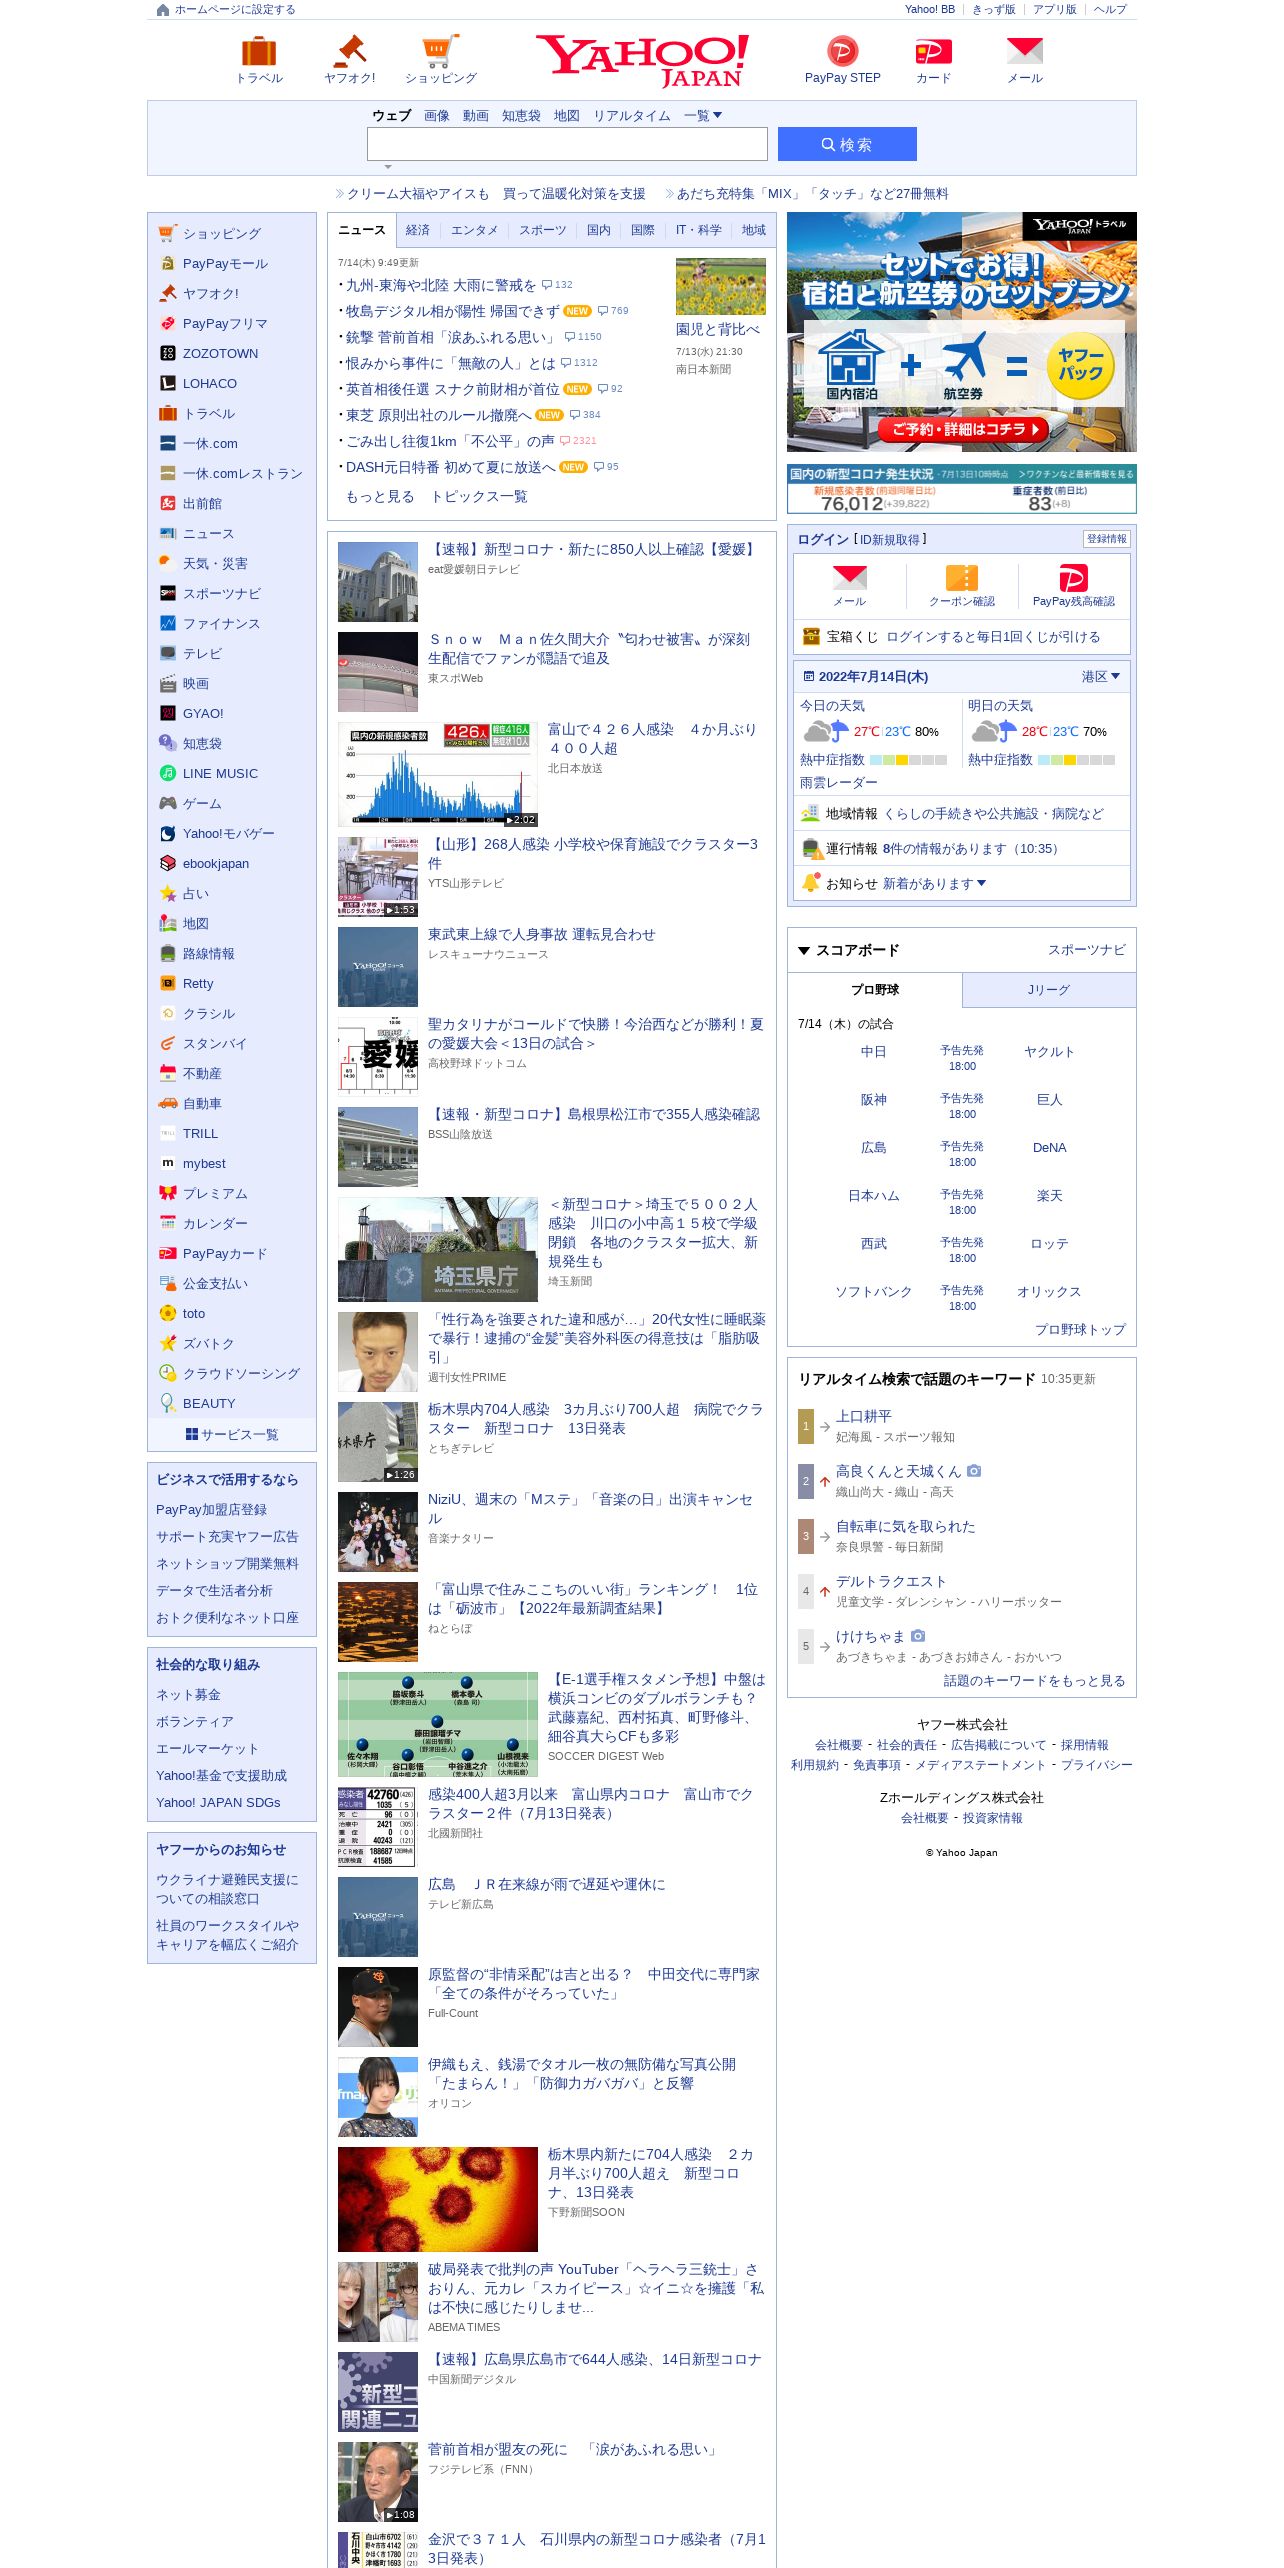This screenshot has width=1284, height=2568.
Task: Click the toto icon in sidebar
Action: [x=168, y=1313]
